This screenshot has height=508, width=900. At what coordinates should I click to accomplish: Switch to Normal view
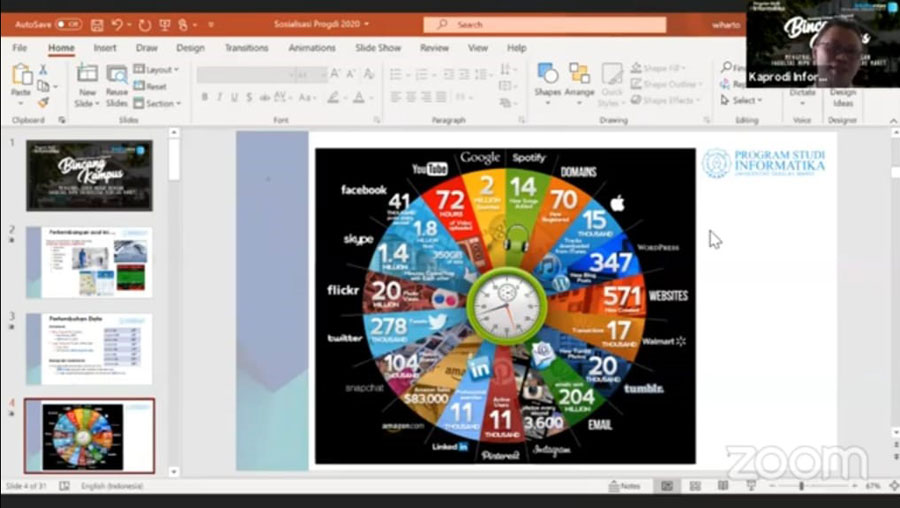click(x=666, y=486)
